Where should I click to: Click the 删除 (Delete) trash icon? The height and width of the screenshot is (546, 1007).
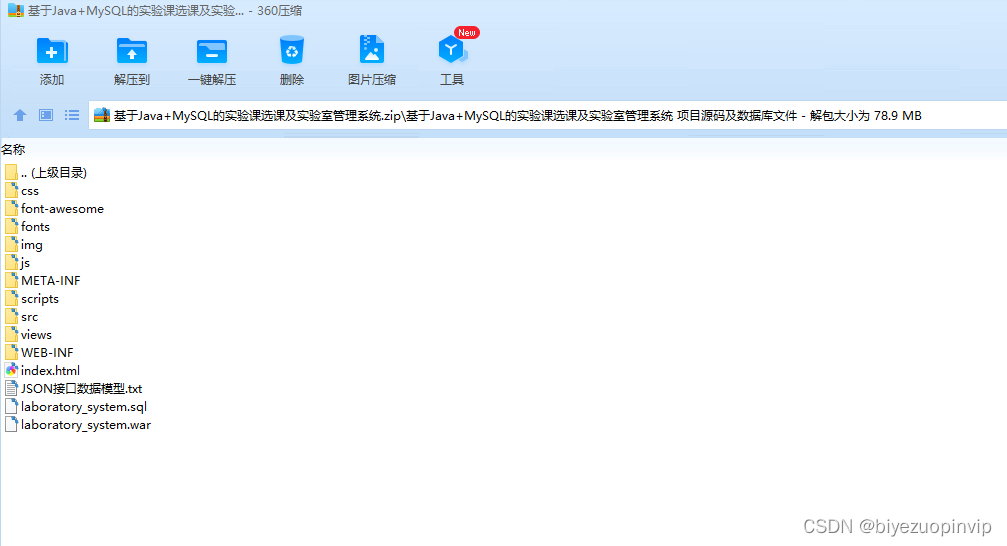pos(292,50)
